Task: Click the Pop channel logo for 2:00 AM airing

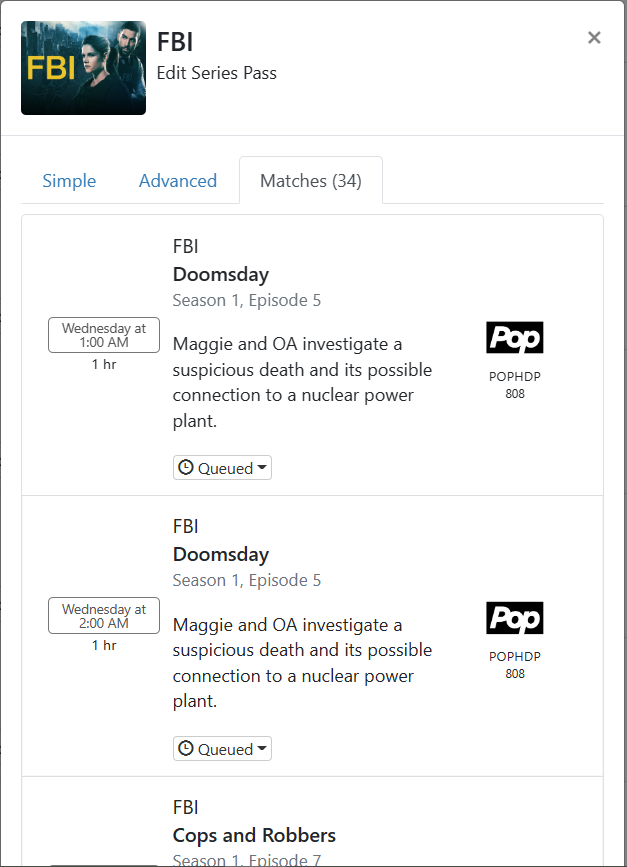Action: [x=514, y=618]
